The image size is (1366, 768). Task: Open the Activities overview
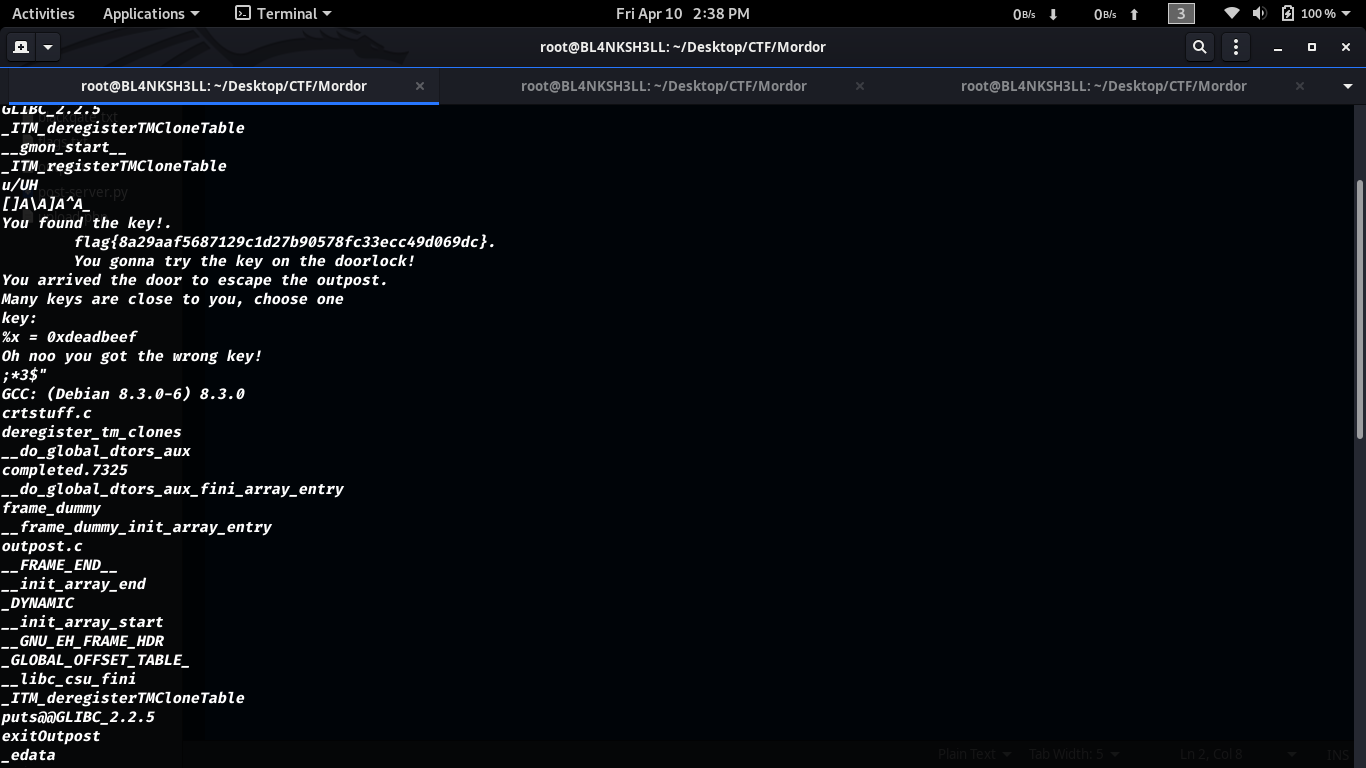point(43,14)
